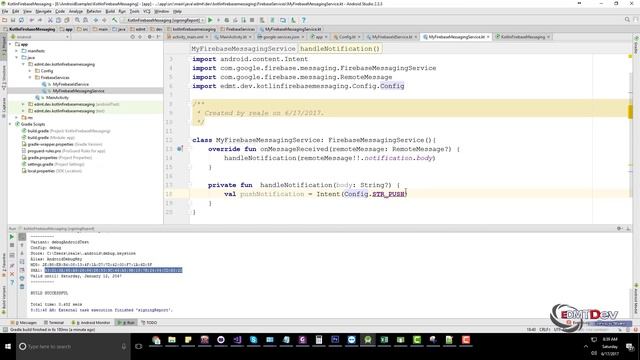
Task: Click the trash Clear All icon in Run panel
Action: [22, 287]
